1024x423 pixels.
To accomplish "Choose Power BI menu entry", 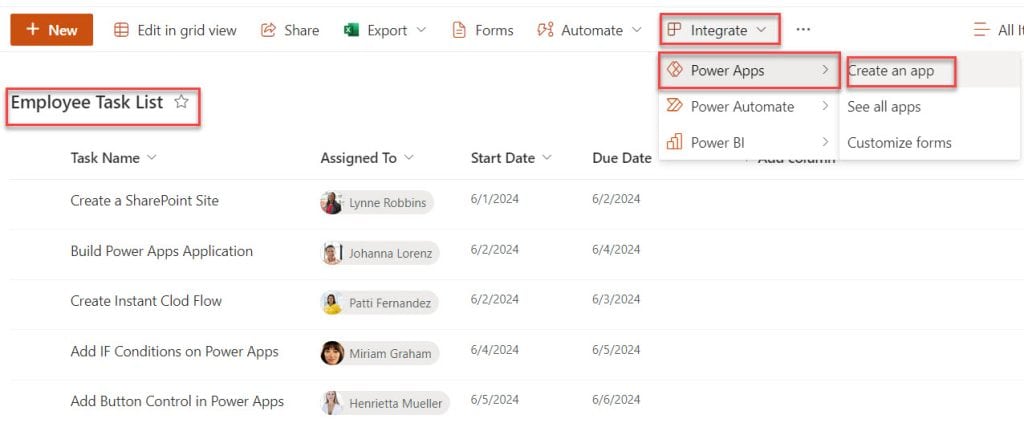I will pos(748,142).
